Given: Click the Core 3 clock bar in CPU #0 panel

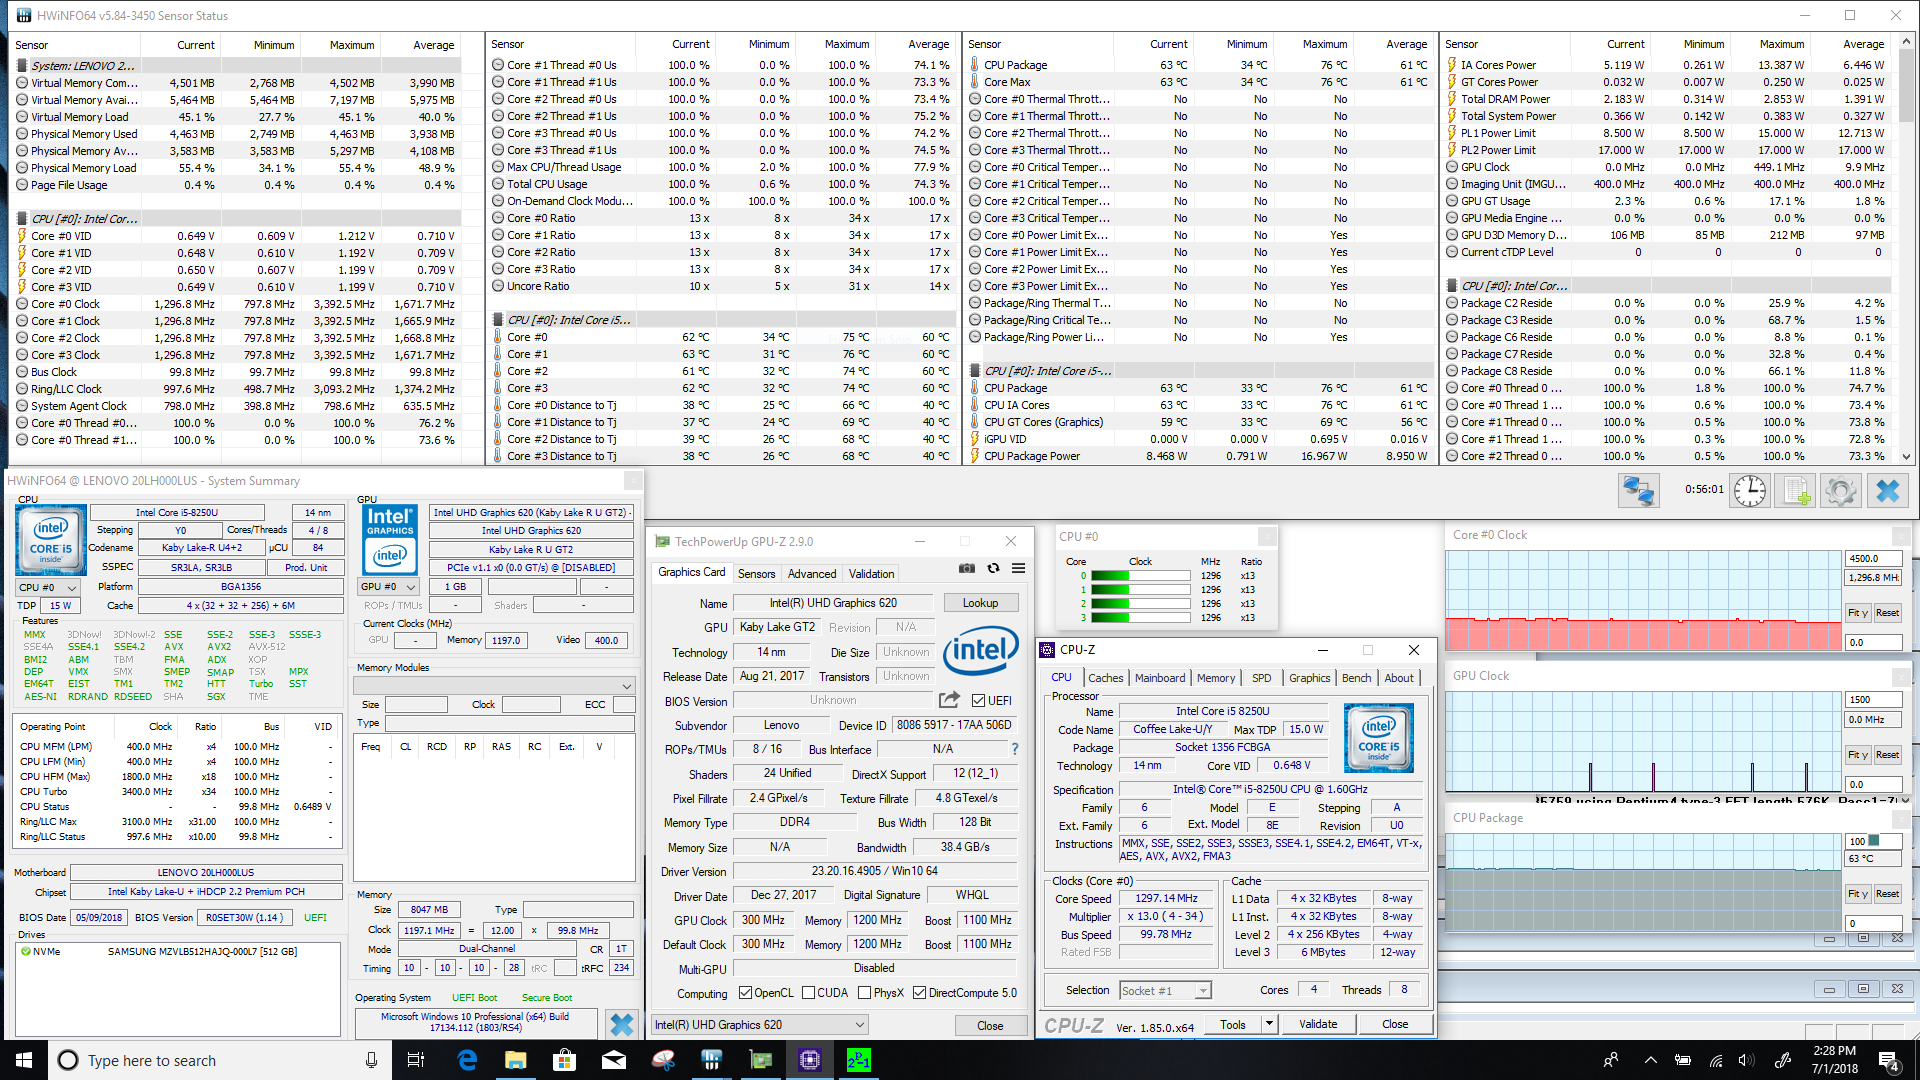Looking at the screenshot, I should [x=1140, y=618].
